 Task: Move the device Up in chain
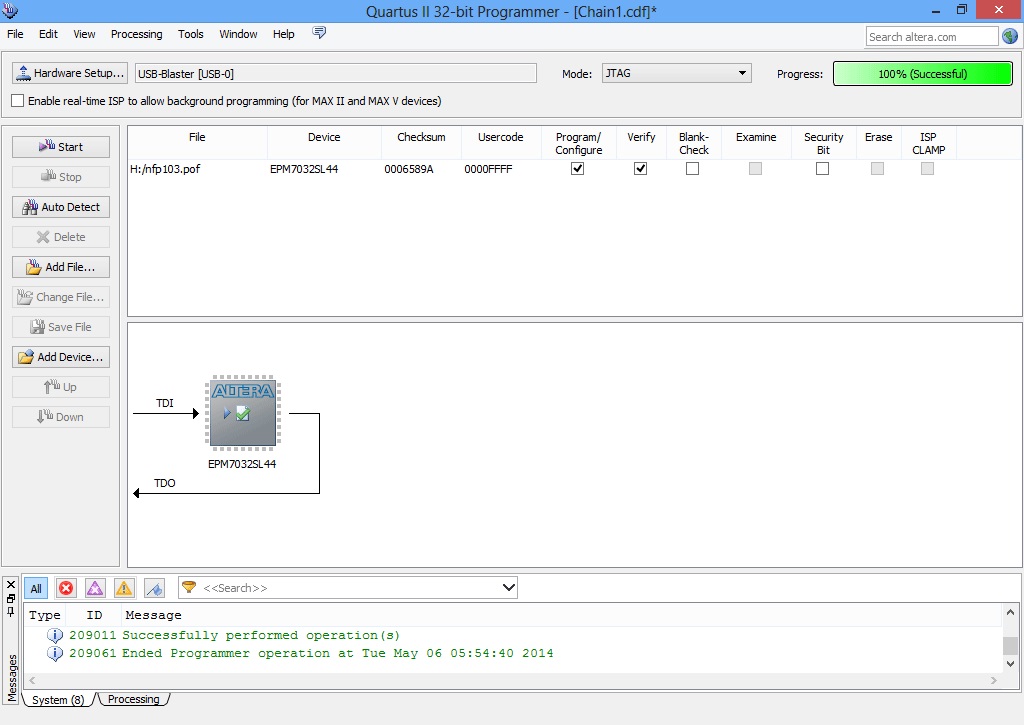[61, 387]
